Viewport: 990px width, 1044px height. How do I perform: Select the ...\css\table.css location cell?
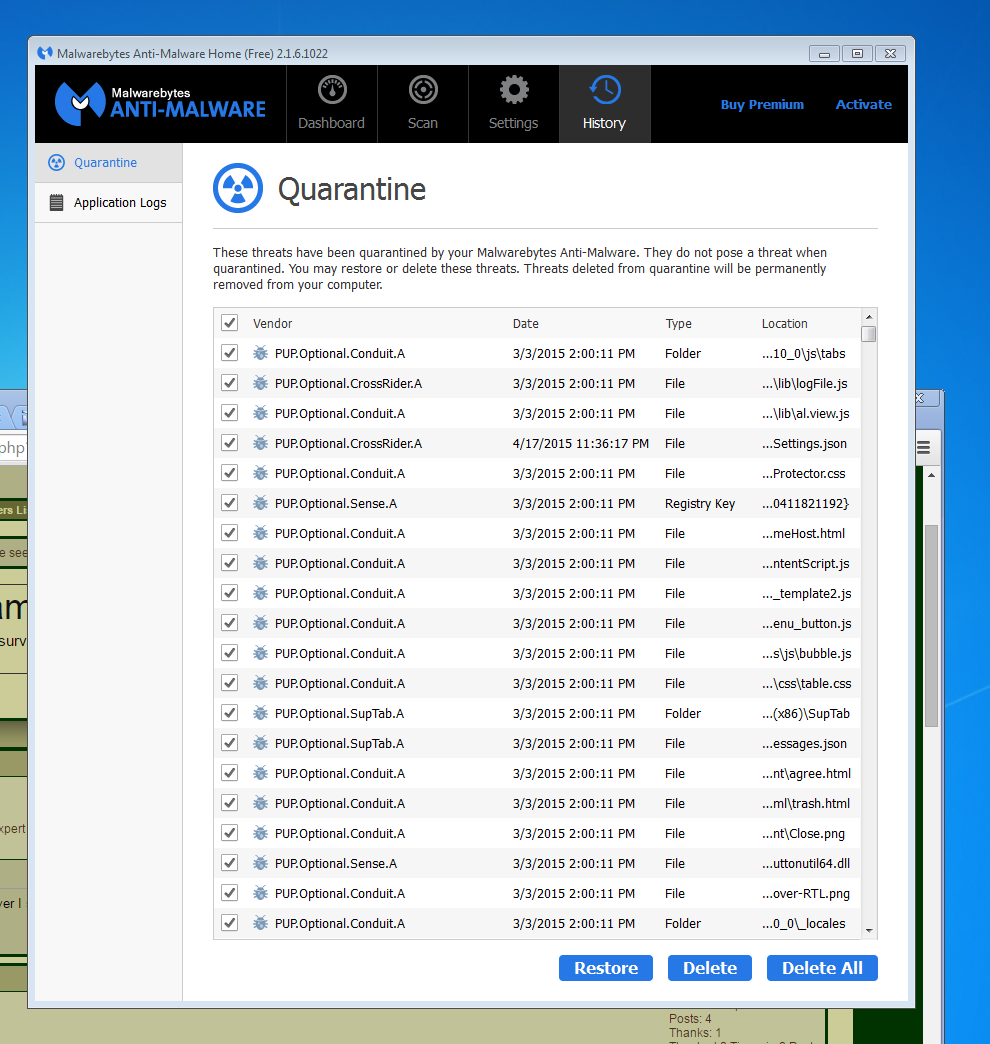pyautogui.click(x=806, y=683)
